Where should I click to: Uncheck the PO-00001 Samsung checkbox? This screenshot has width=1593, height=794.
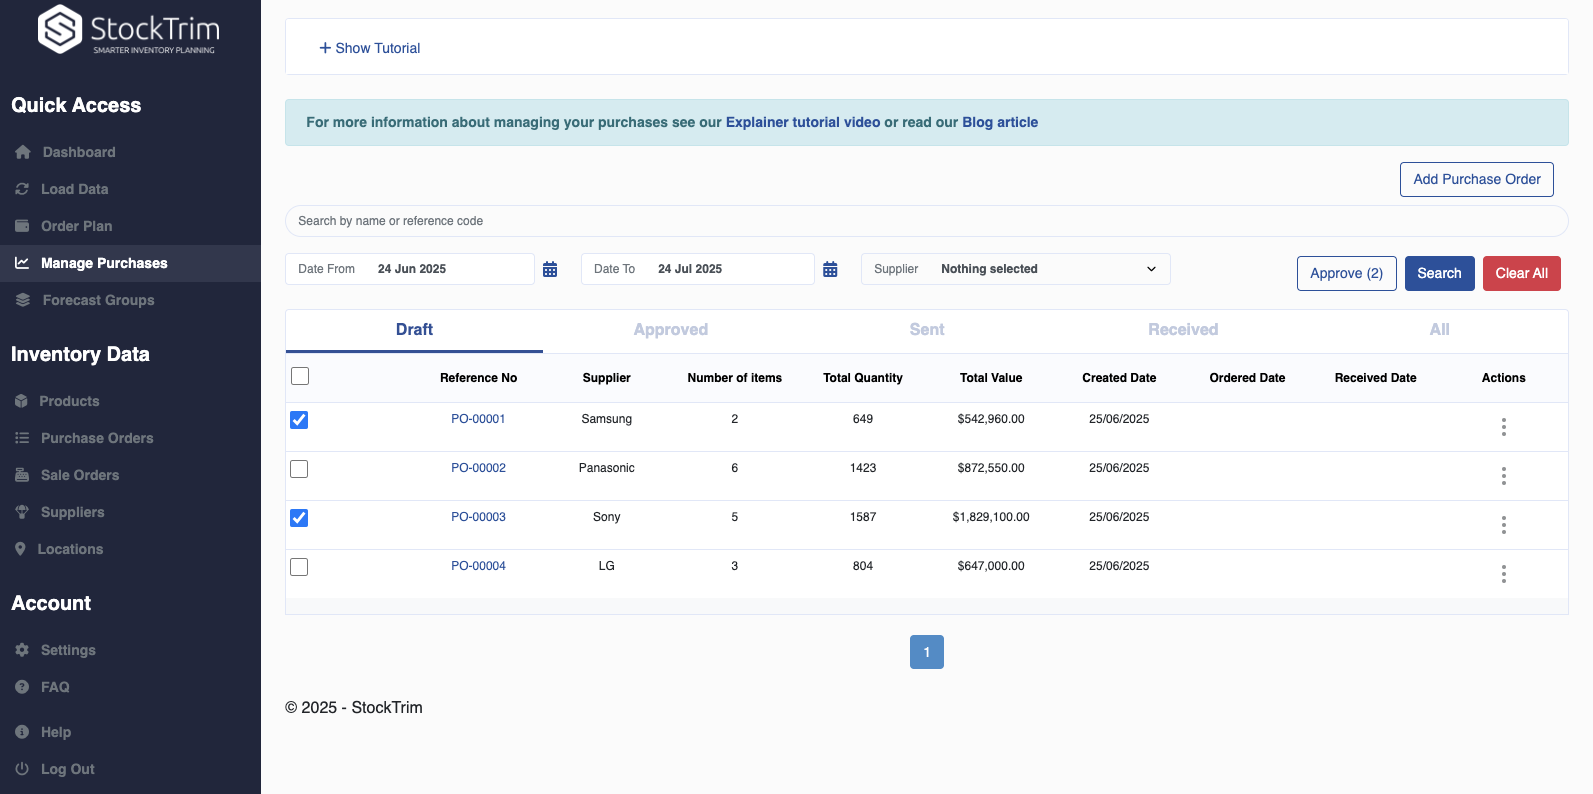point(299,420)
